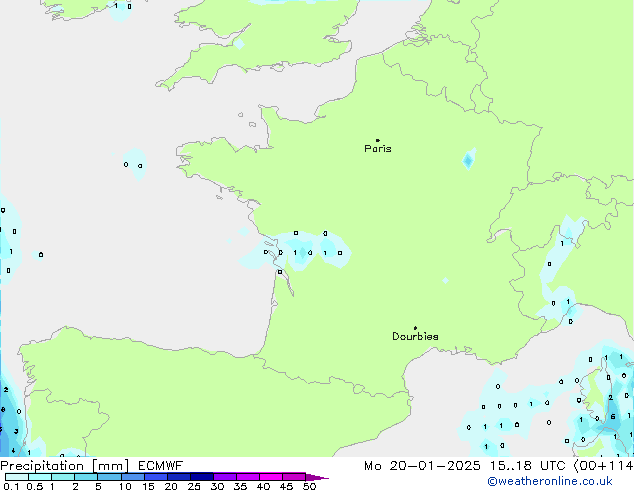The image size is (634, 490).
Task: Click the 35 legend value
Action: 240,486
